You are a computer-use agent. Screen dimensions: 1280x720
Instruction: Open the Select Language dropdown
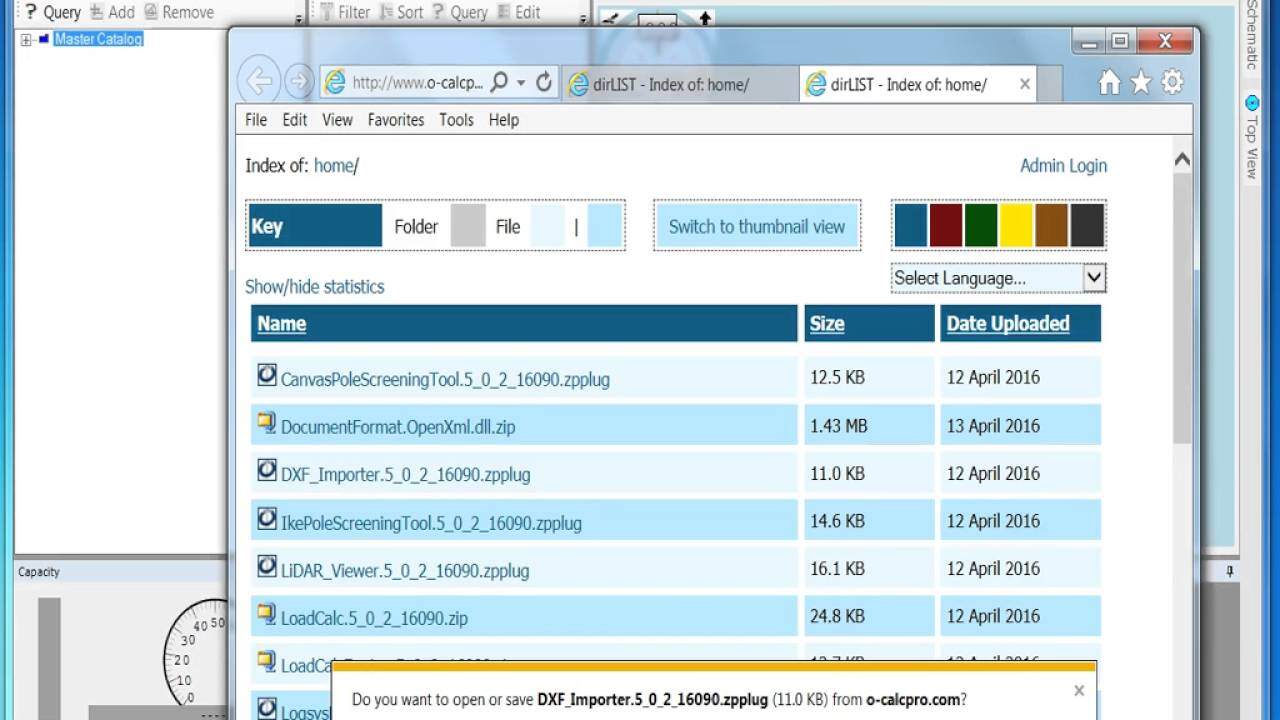click(x=998, y=278)
